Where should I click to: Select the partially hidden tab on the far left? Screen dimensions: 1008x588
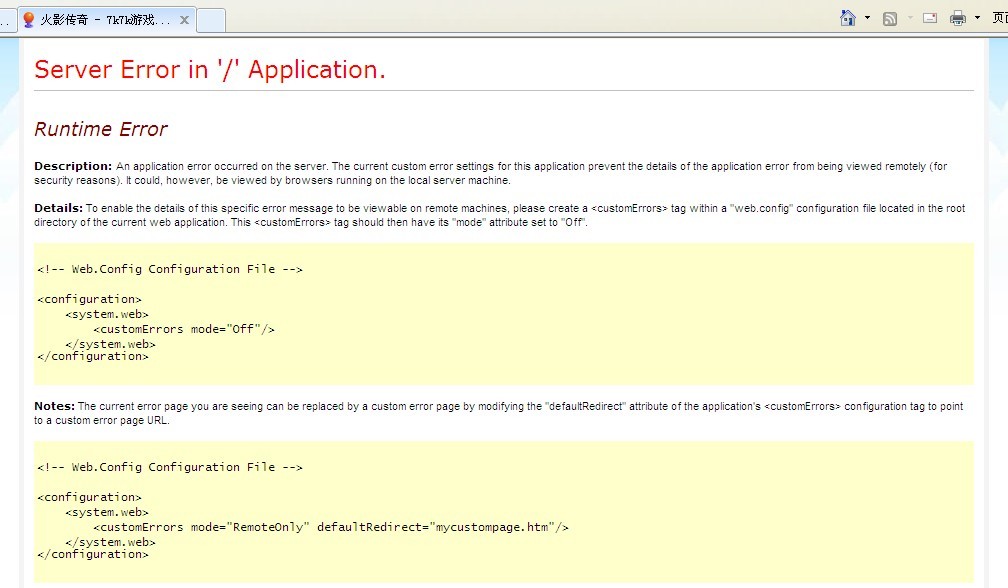(7, 20)
